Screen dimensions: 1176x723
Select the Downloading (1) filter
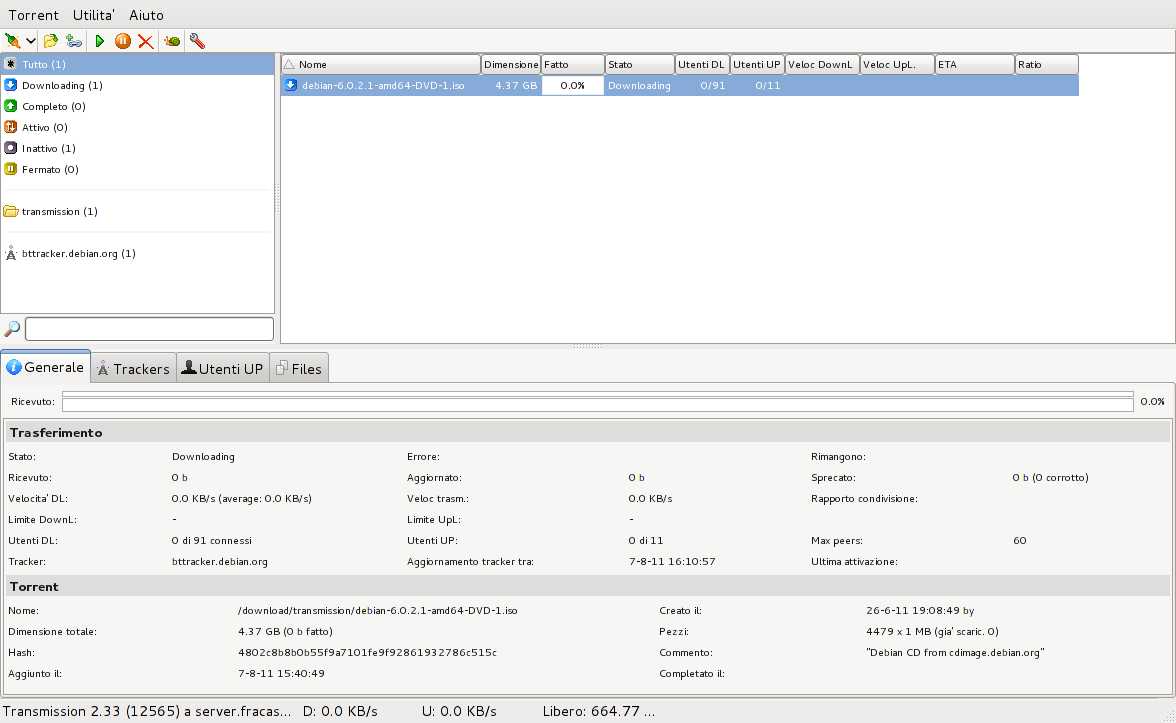coord(137,86)
